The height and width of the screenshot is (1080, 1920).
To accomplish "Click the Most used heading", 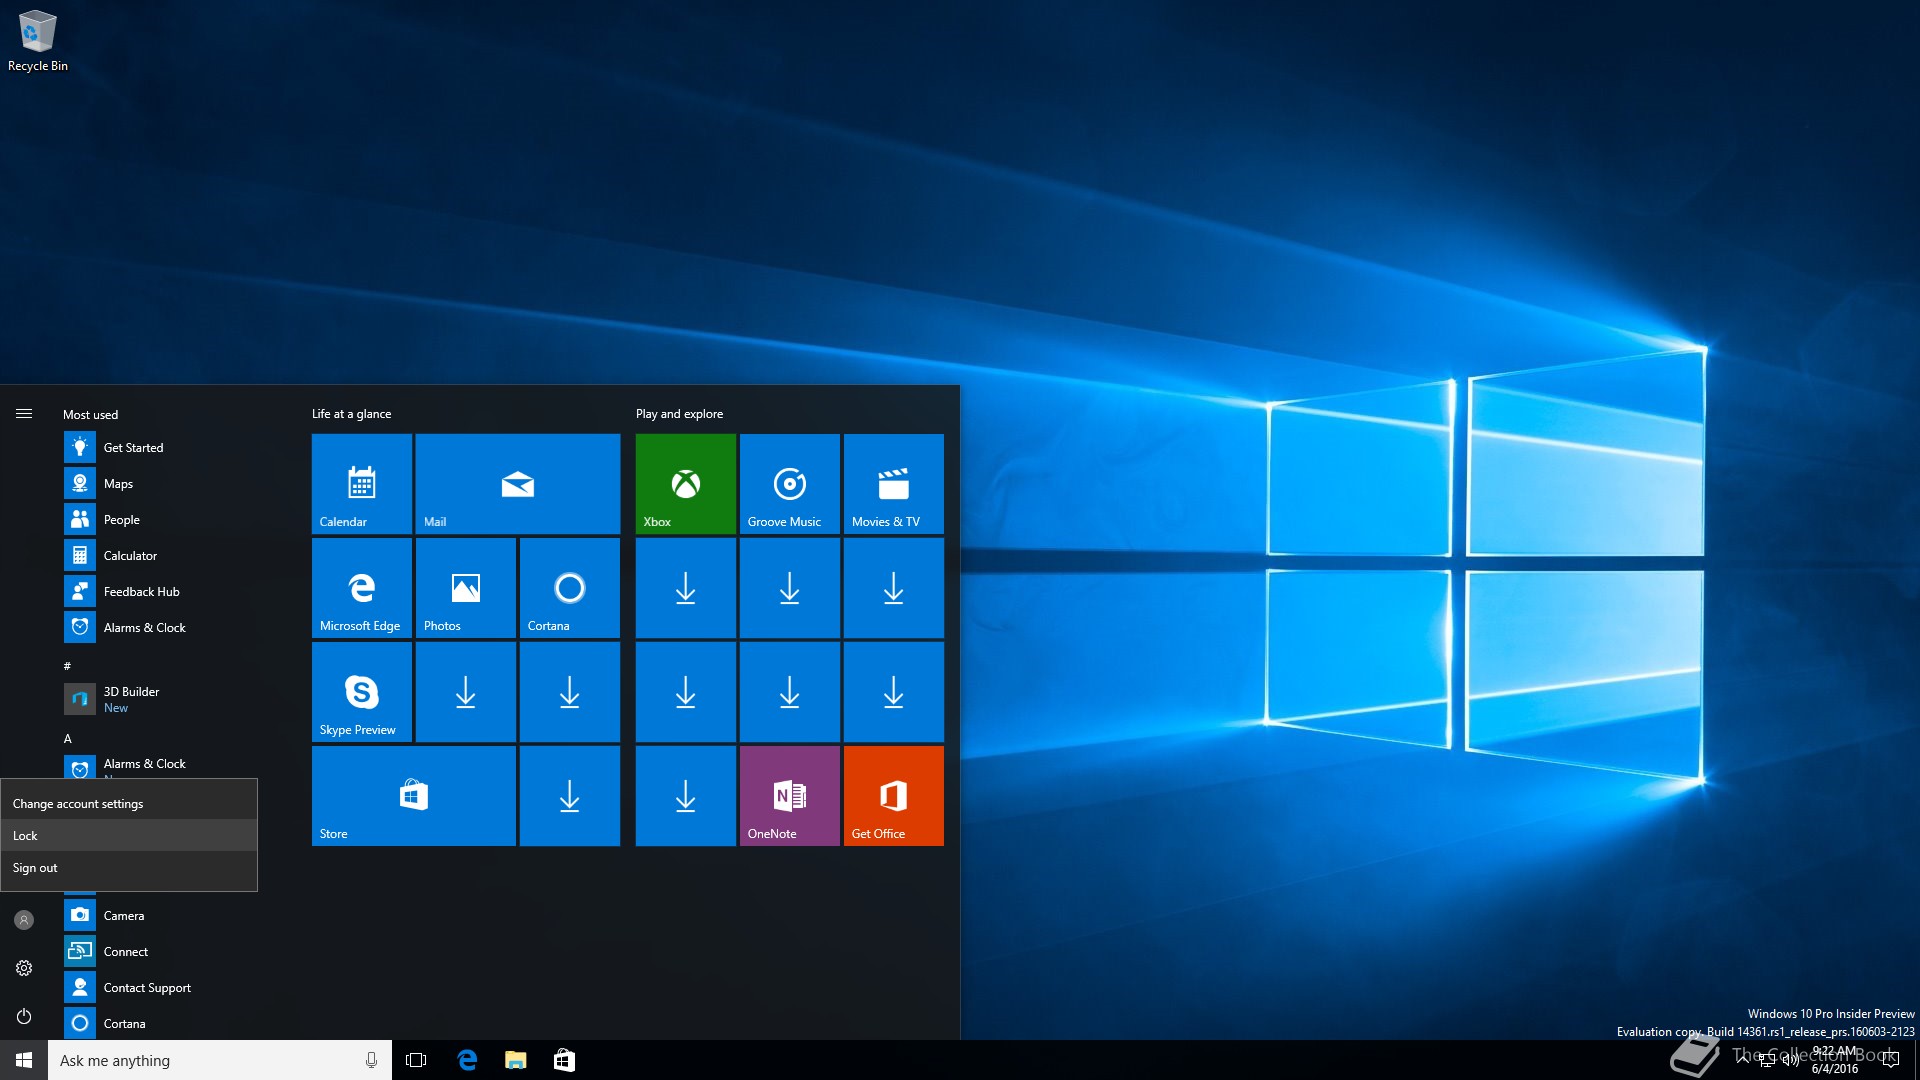I will tap(90, 414).
